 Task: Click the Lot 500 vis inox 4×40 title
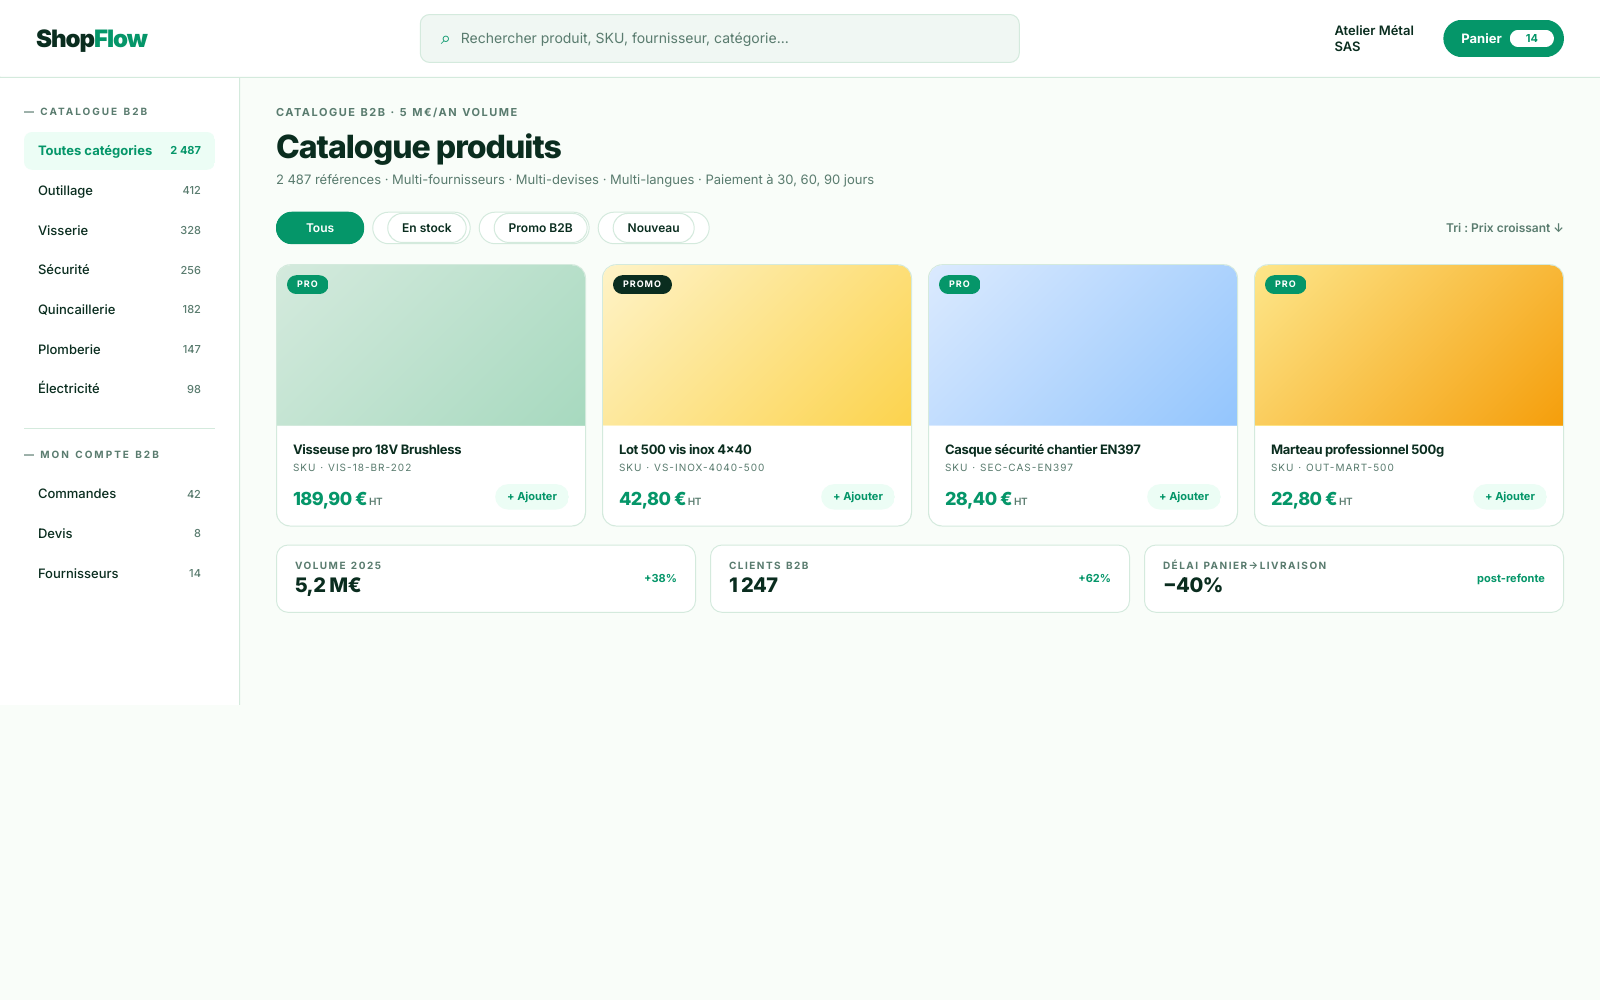click(685, 450)
